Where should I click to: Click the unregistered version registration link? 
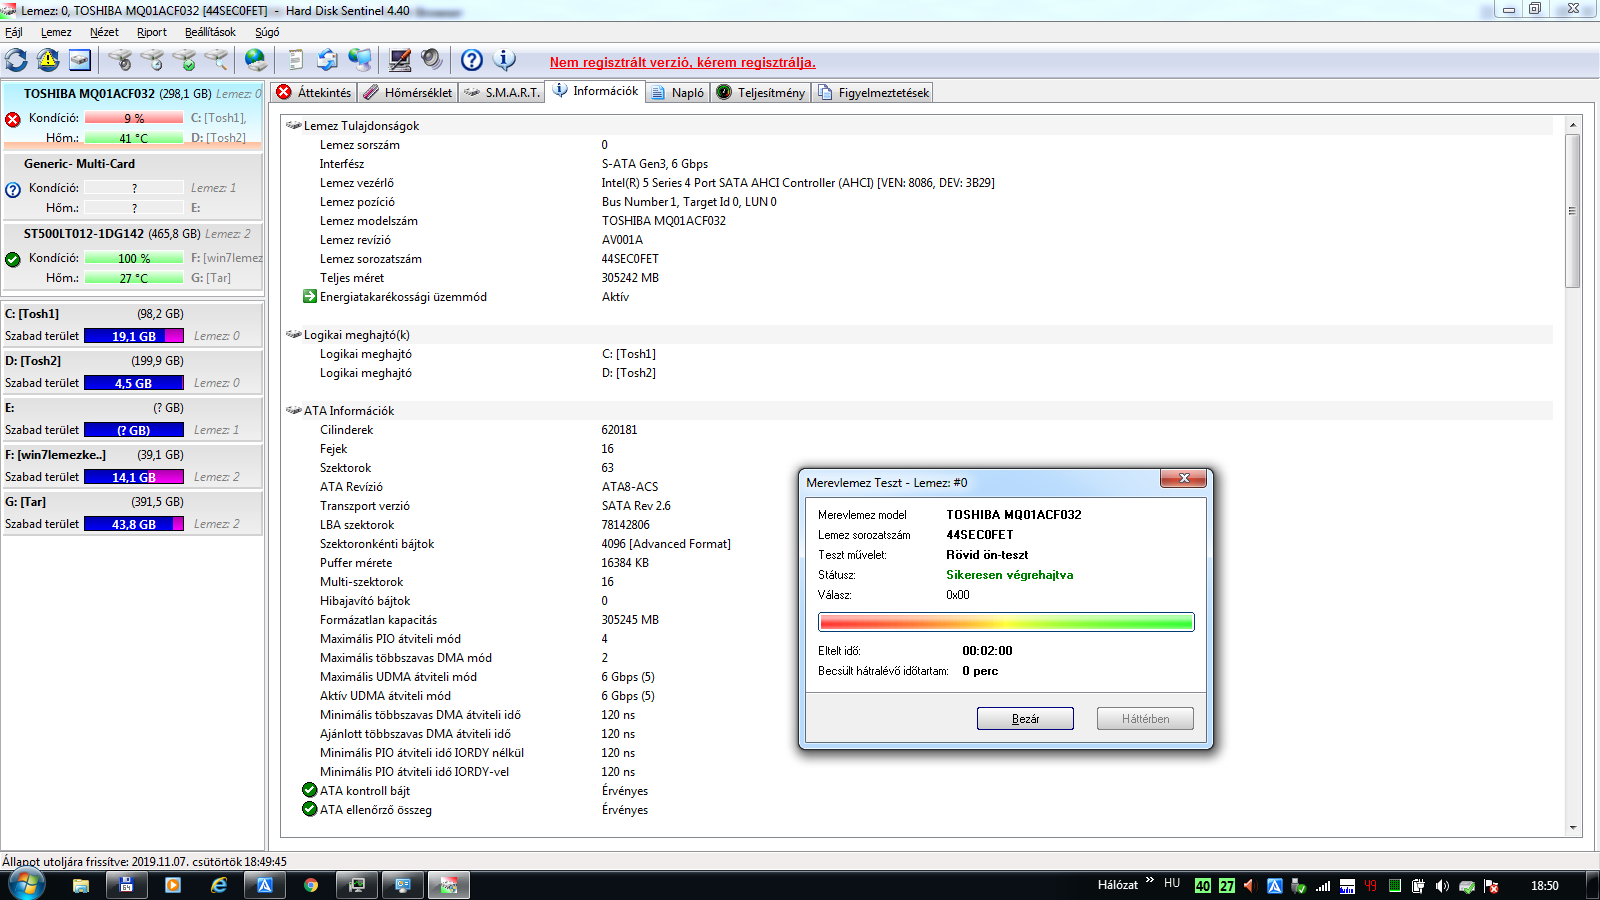point(683,62)
